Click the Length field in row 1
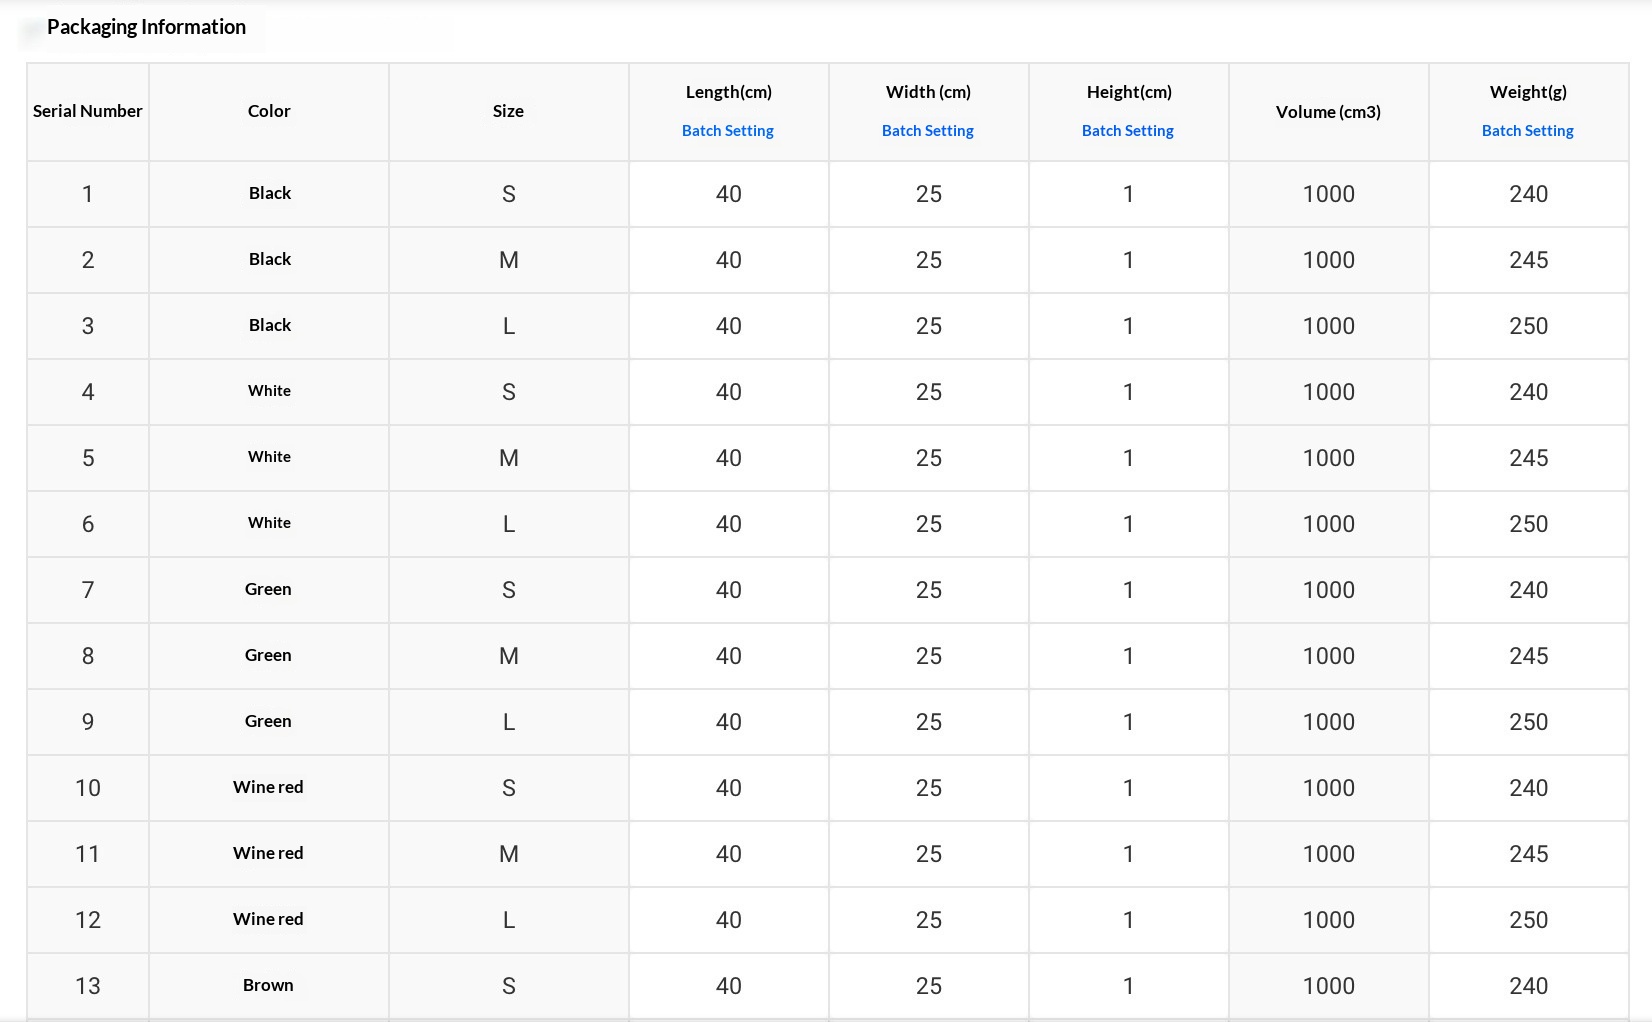 click(728, 194)
